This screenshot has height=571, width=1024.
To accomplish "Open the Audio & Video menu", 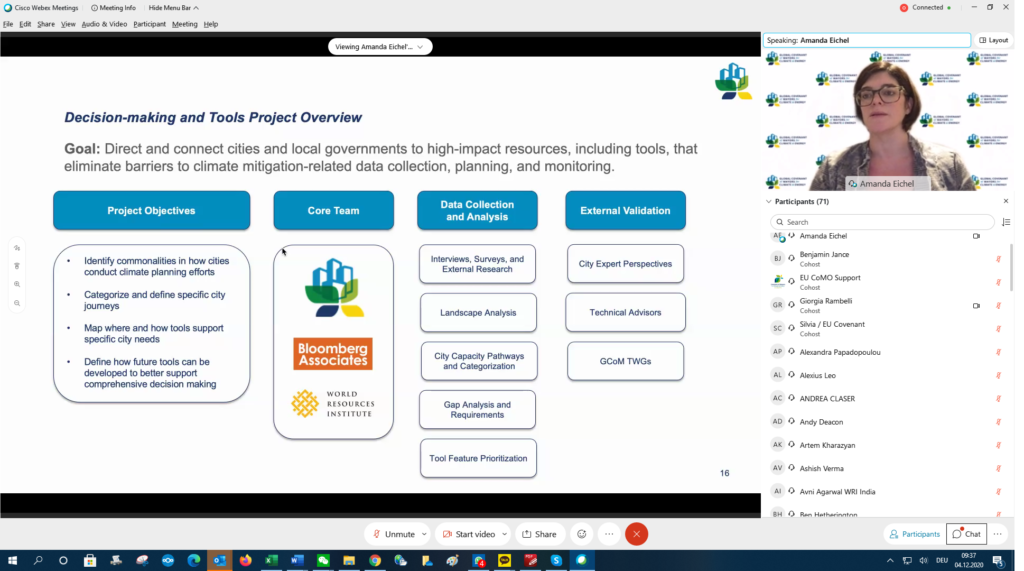I will tap(104, 24).
